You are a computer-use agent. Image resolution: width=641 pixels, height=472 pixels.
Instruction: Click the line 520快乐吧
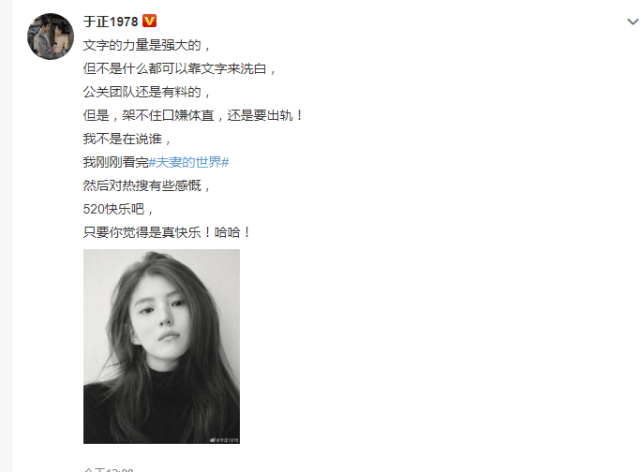pyautogui.click(x=119, y=209)
